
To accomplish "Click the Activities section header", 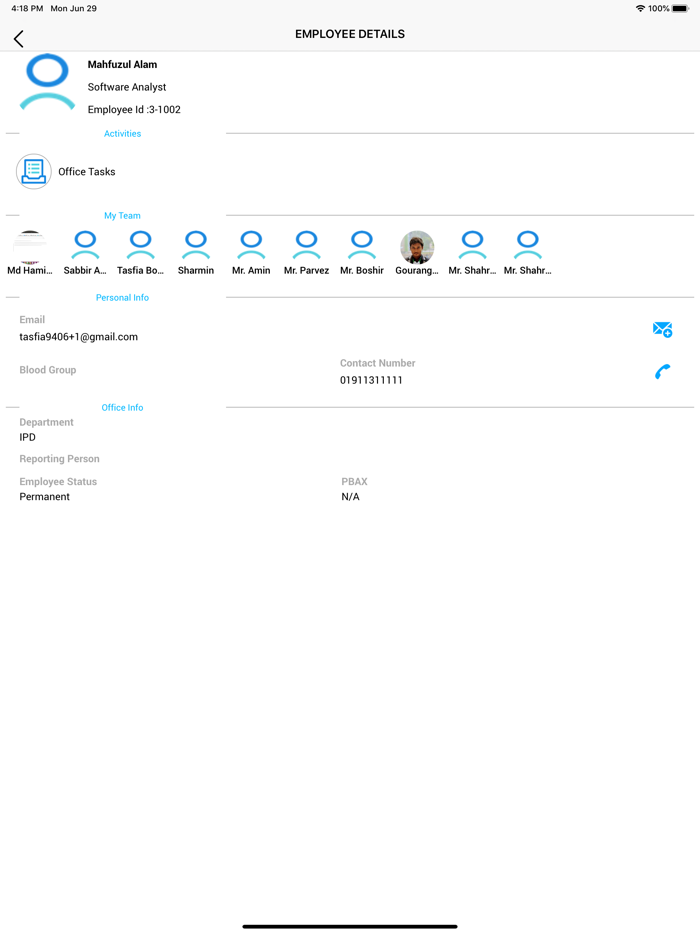I will [122, 134].
